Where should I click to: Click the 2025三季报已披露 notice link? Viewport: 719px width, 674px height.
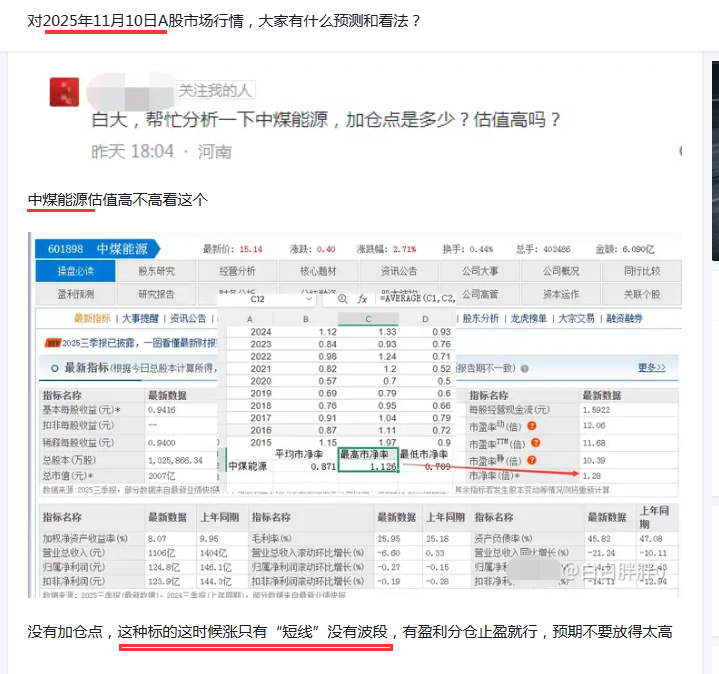click(x=139, y=343)
